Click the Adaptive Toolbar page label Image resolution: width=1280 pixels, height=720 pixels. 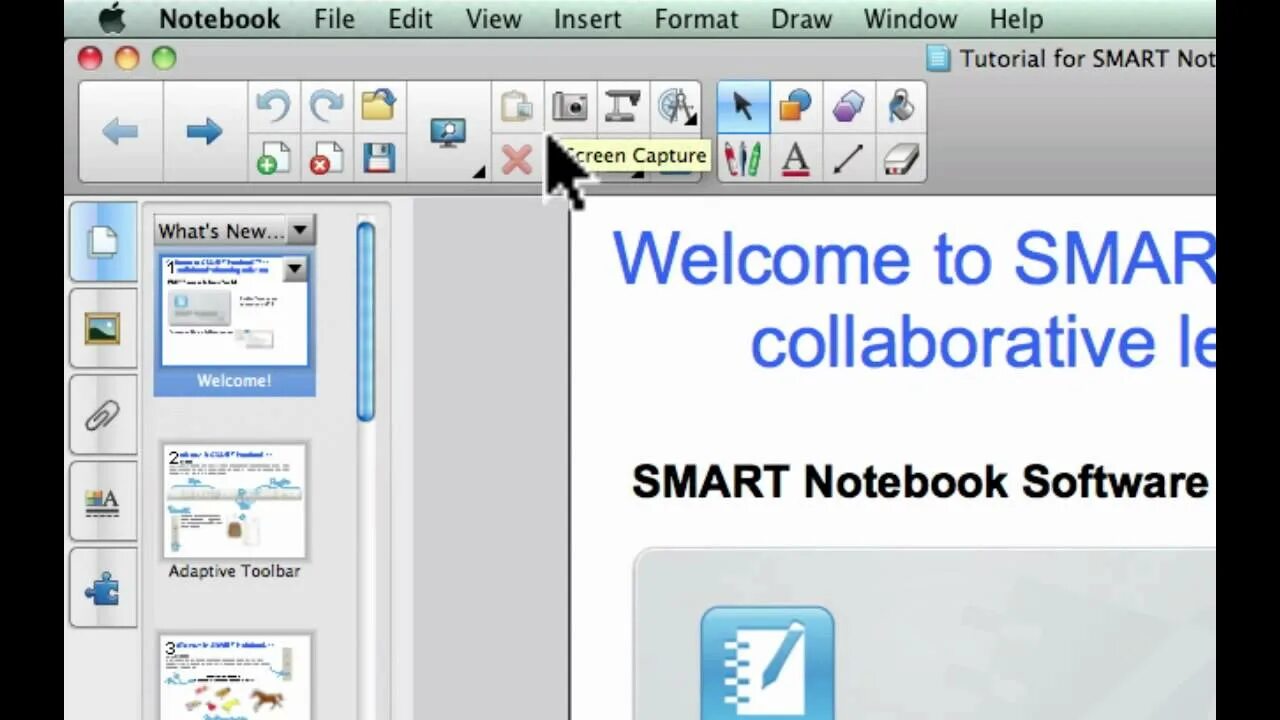coord(234,571)
